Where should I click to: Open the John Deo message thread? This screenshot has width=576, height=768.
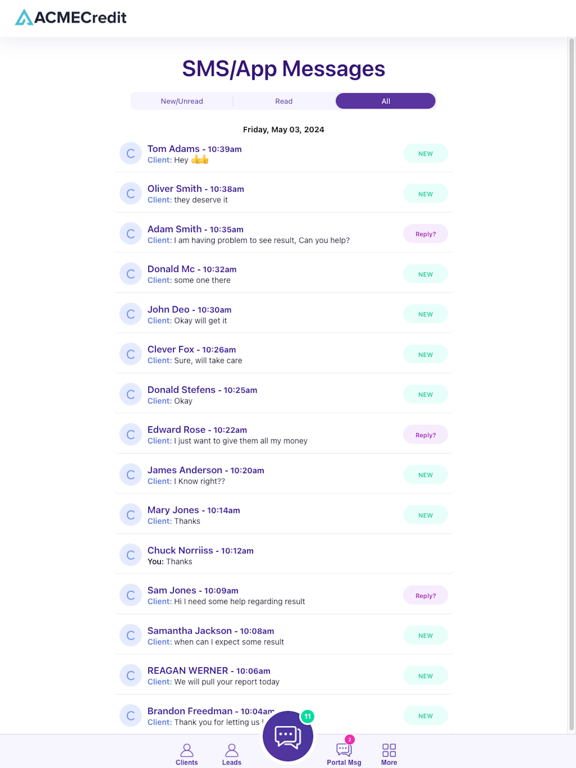coord(284,314)
